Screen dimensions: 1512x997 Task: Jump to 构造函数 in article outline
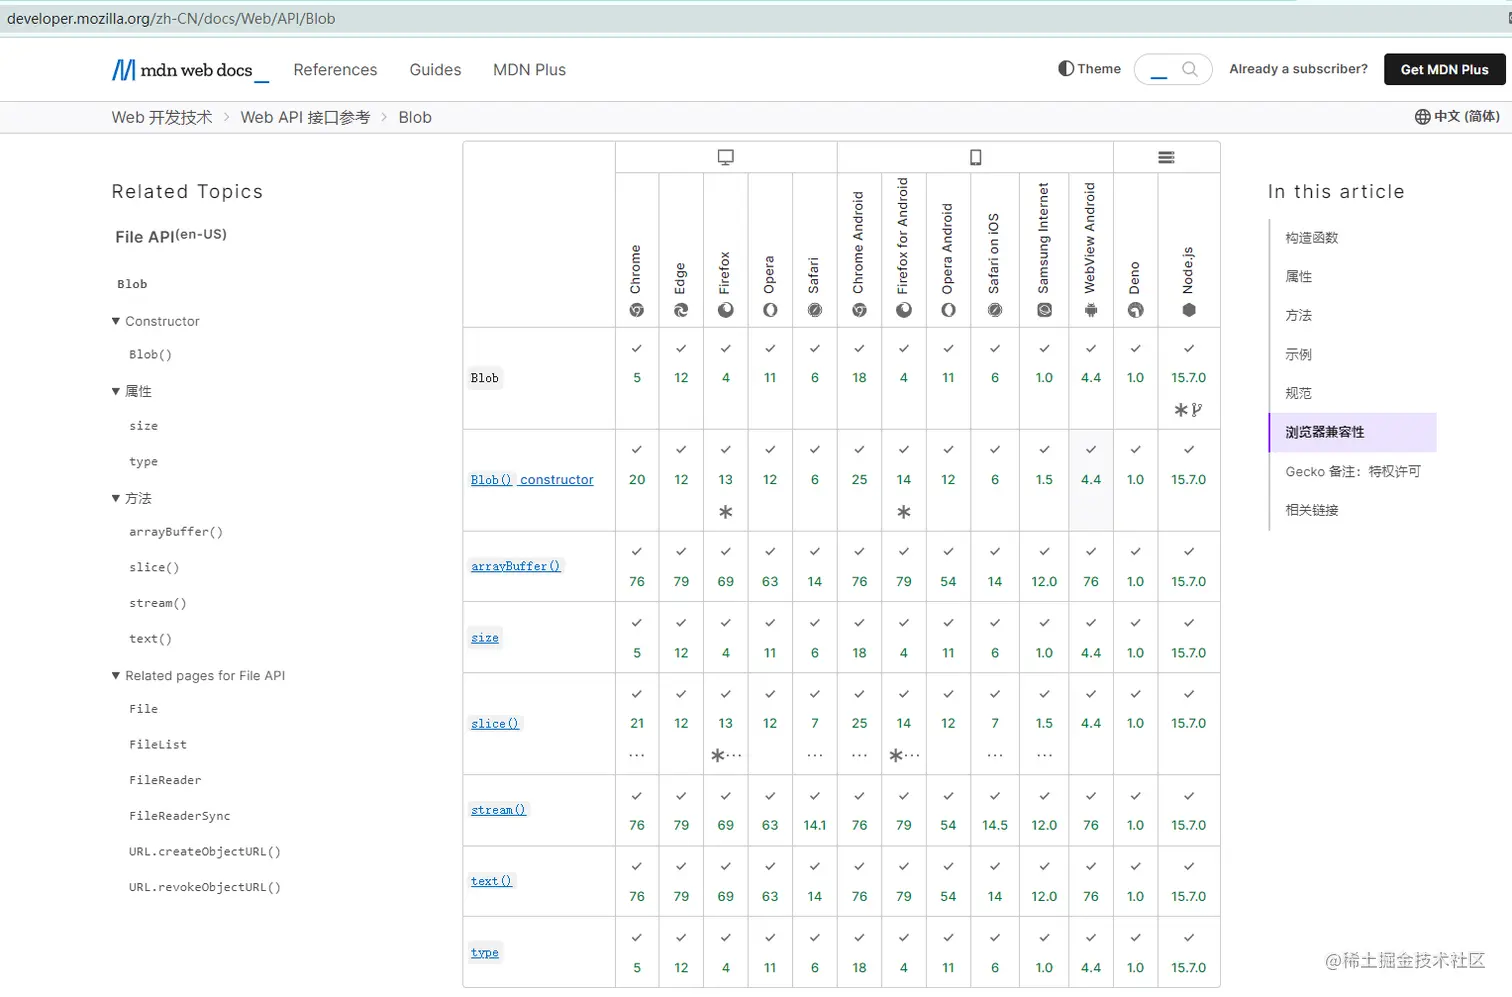pyautogui.click(x=1311, y=238)
